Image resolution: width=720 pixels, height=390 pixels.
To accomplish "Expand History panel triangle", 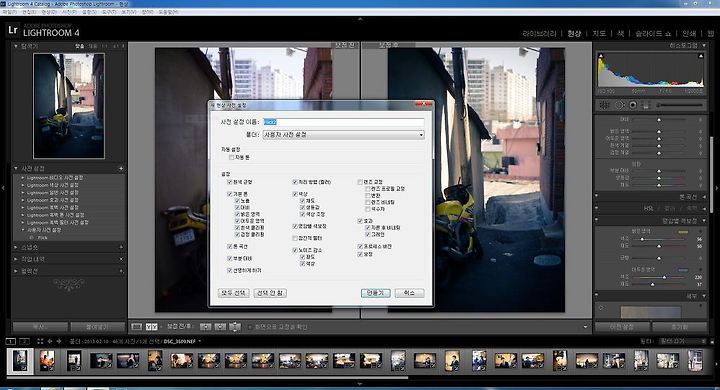I will (16, 259).
